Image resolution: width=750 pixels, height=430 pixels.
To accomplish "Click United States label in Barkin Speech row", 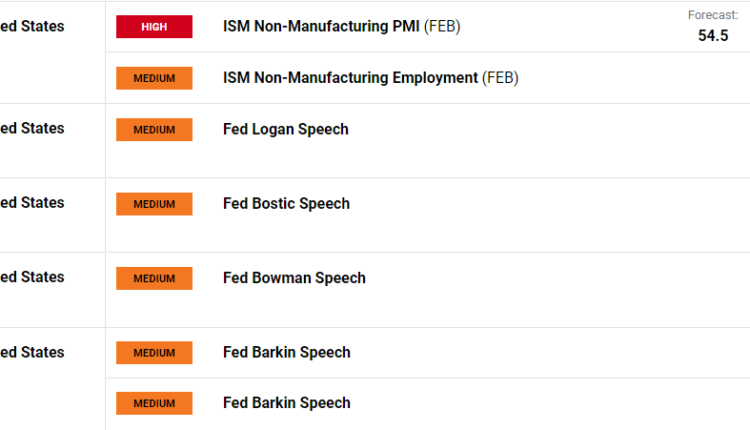I will (32, 352).
